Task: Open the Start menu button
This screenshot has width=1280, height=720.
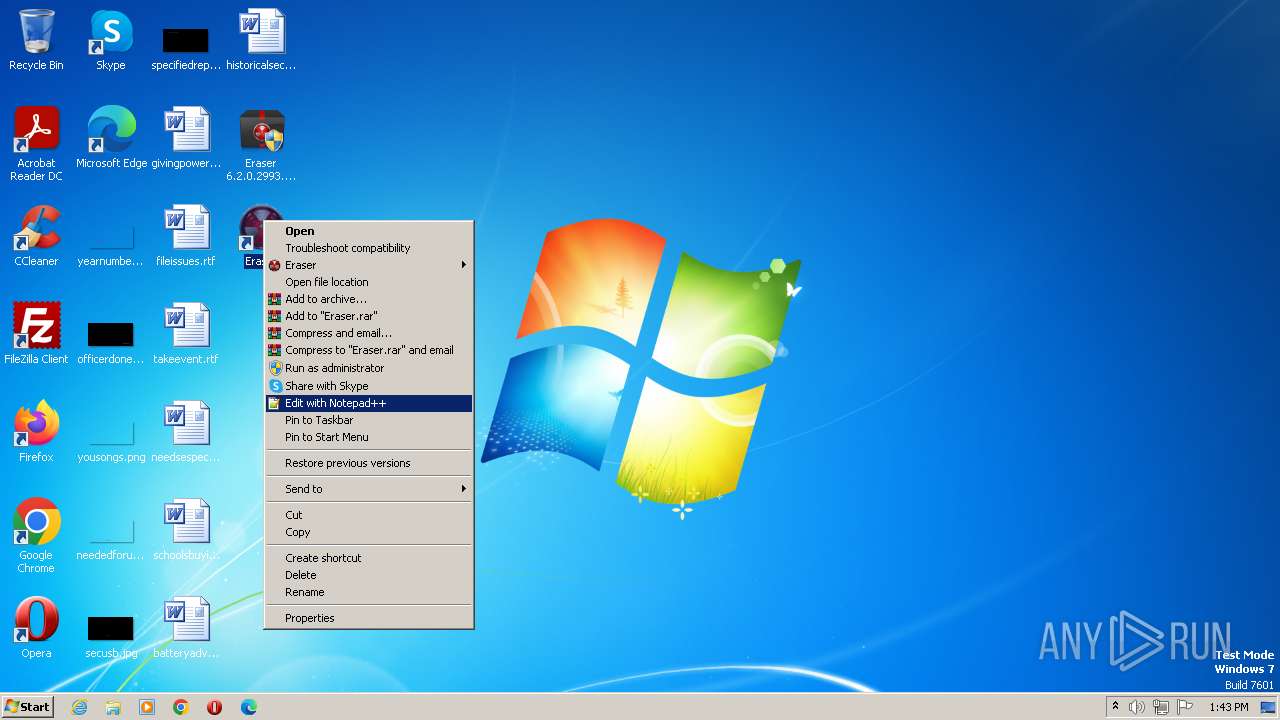Action: (27, 707)
